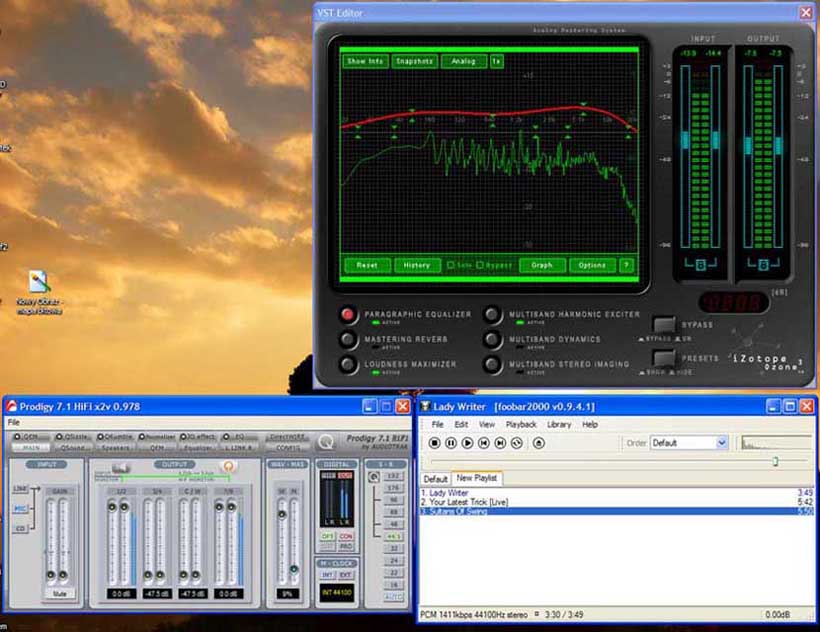Select the Multiband Dynamics module button
Viewport: 820px width, 632px height.
pyautogui.click(x=492, y=339)
